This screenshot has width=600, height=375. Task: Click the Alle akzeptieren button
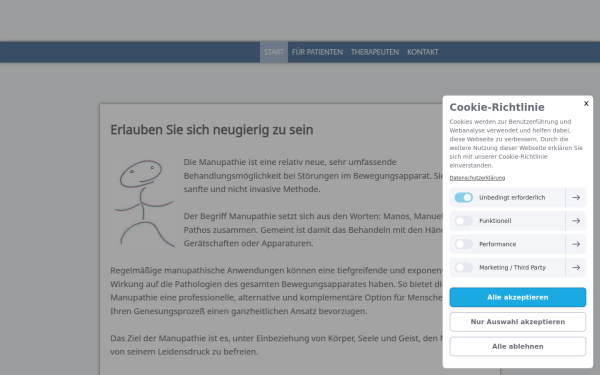(517, 297)
